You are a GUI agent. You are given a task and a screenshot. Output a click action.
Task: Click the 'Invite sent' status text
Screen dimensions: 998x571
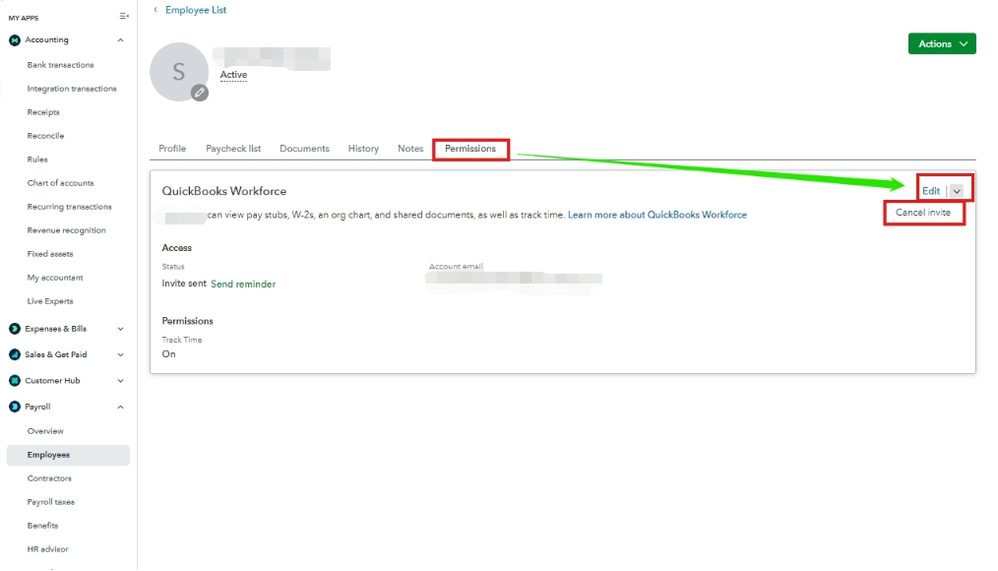[184, 284]
